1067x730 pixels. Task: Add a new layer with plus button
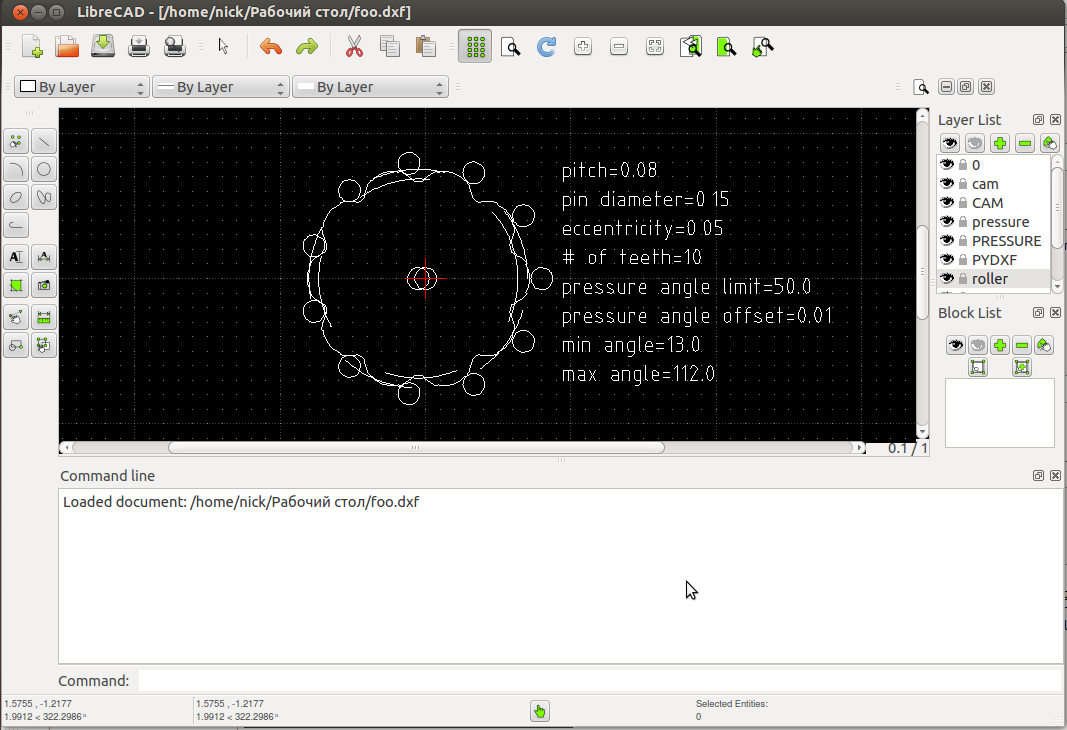tap(1000, 143)
